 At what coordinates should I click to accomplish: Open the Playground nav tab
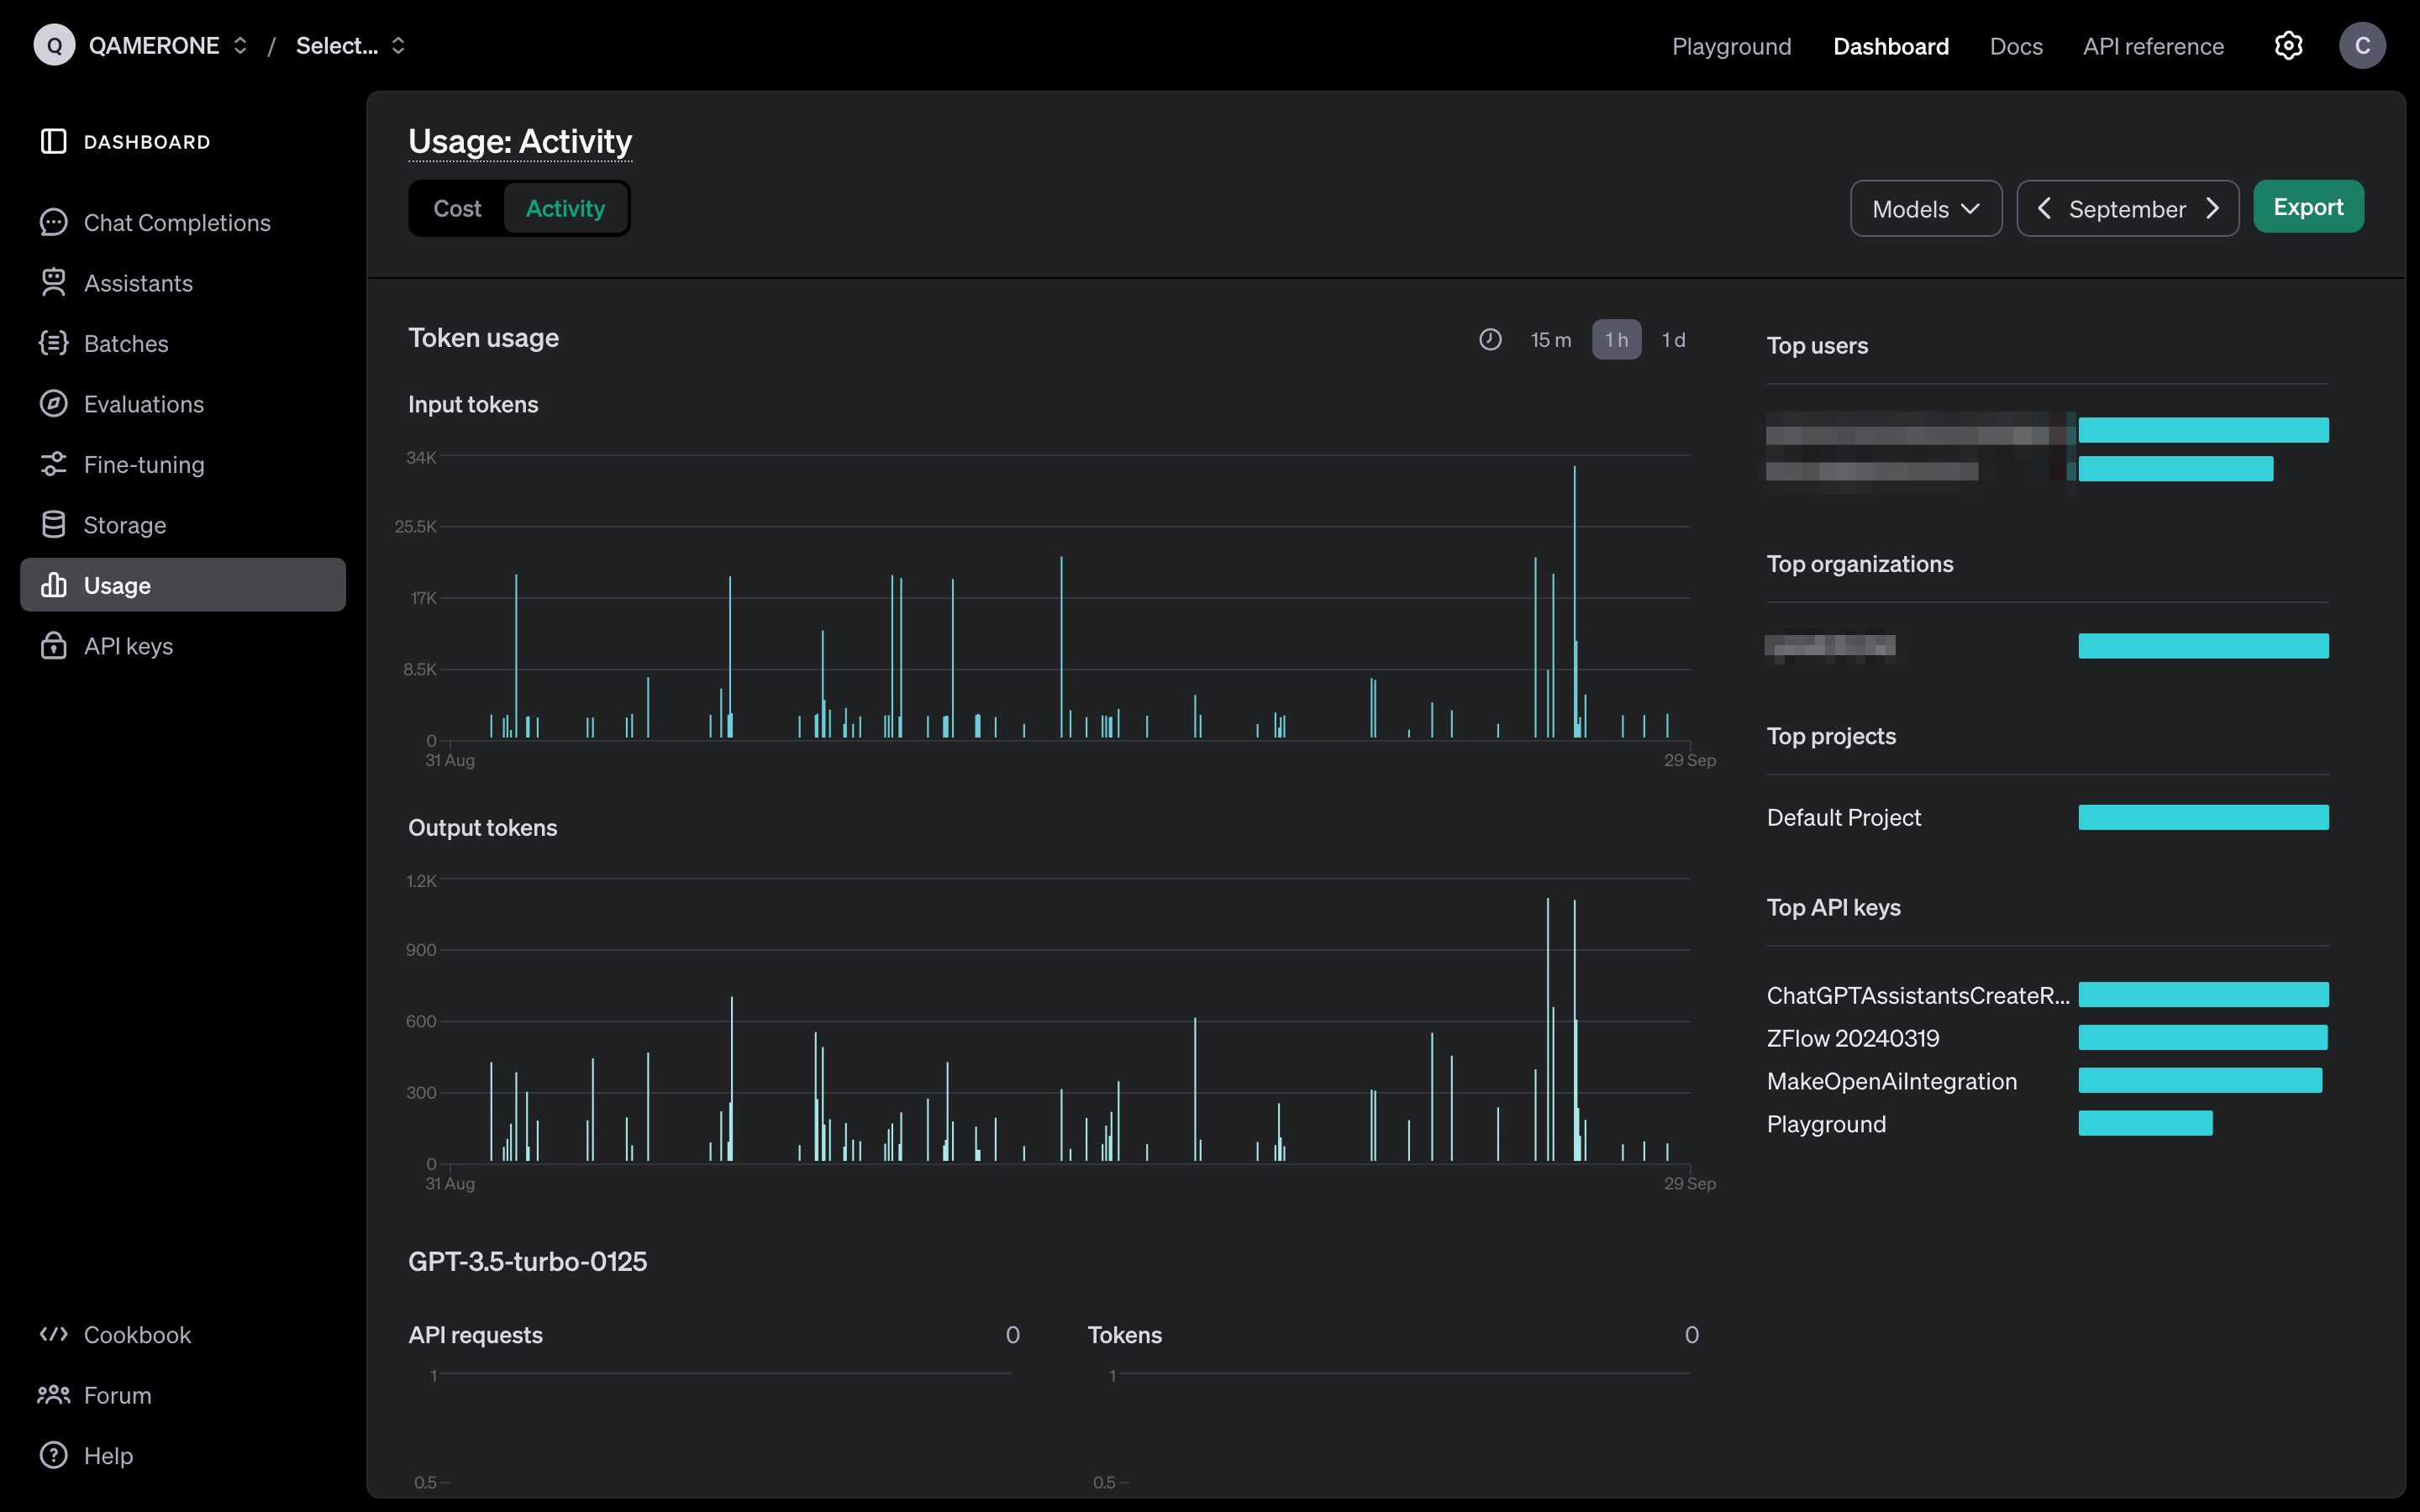[x=1731, y=46]
